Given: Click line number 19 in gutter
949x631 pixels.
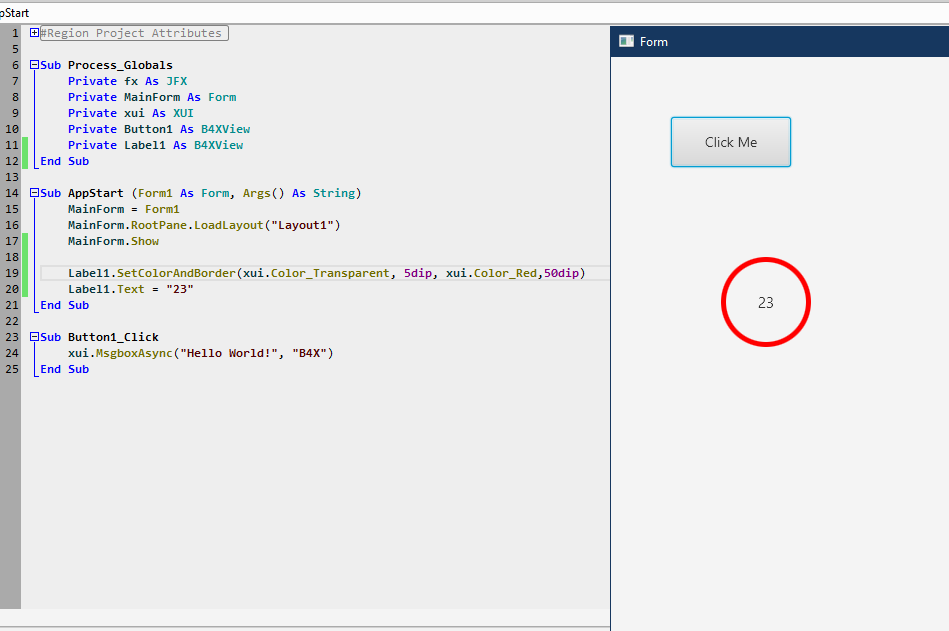Looking at the screenshot, I should click(x=12, y=273).
